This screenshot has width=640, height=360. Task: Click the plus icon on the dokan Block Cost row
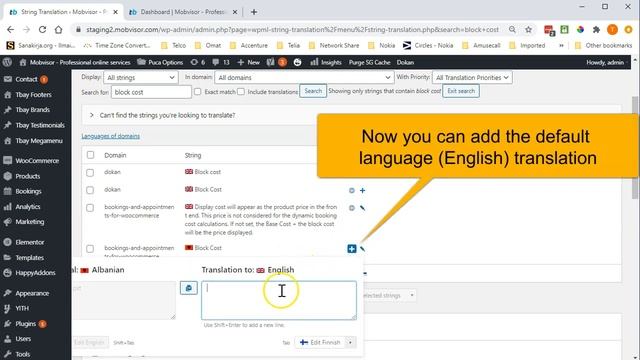[x=362, y=190]
